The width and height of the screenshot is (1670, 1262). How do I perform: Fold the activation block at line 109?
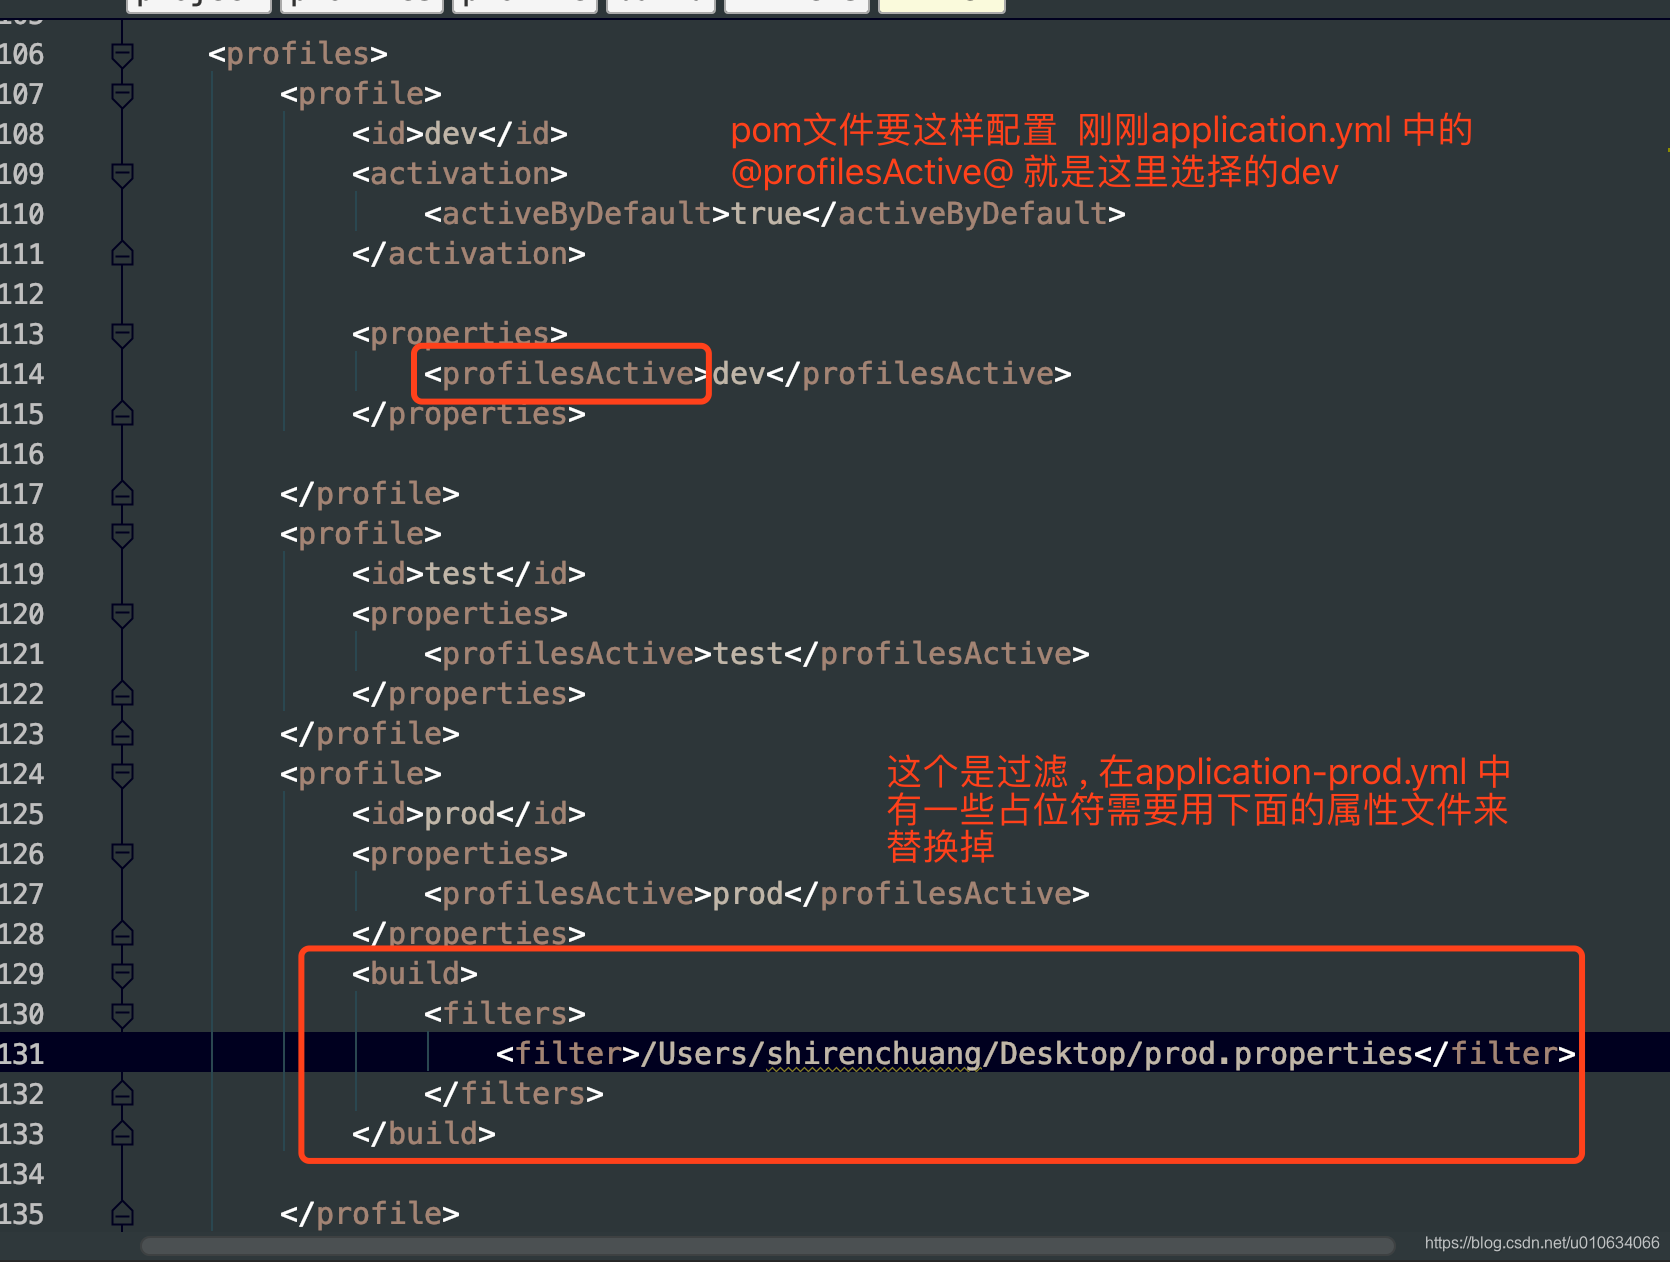click(x=122, y=174)
